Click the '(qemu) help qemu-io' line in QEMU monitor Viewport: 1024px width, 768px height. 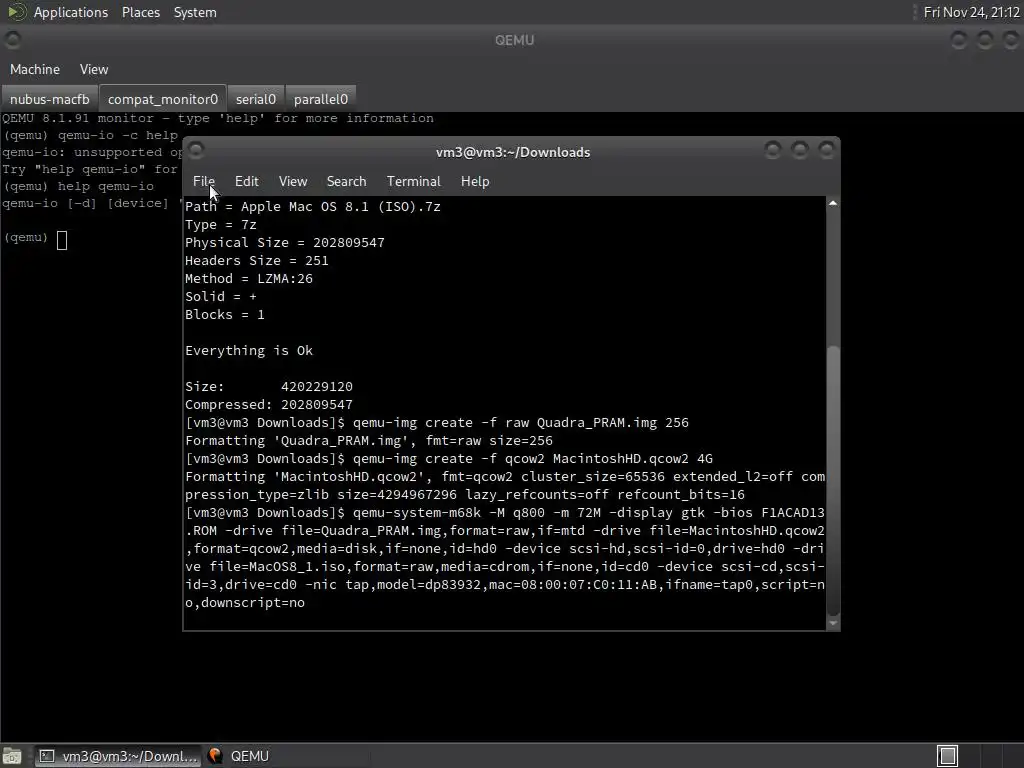pyautogui.click(x=78, y=186)
